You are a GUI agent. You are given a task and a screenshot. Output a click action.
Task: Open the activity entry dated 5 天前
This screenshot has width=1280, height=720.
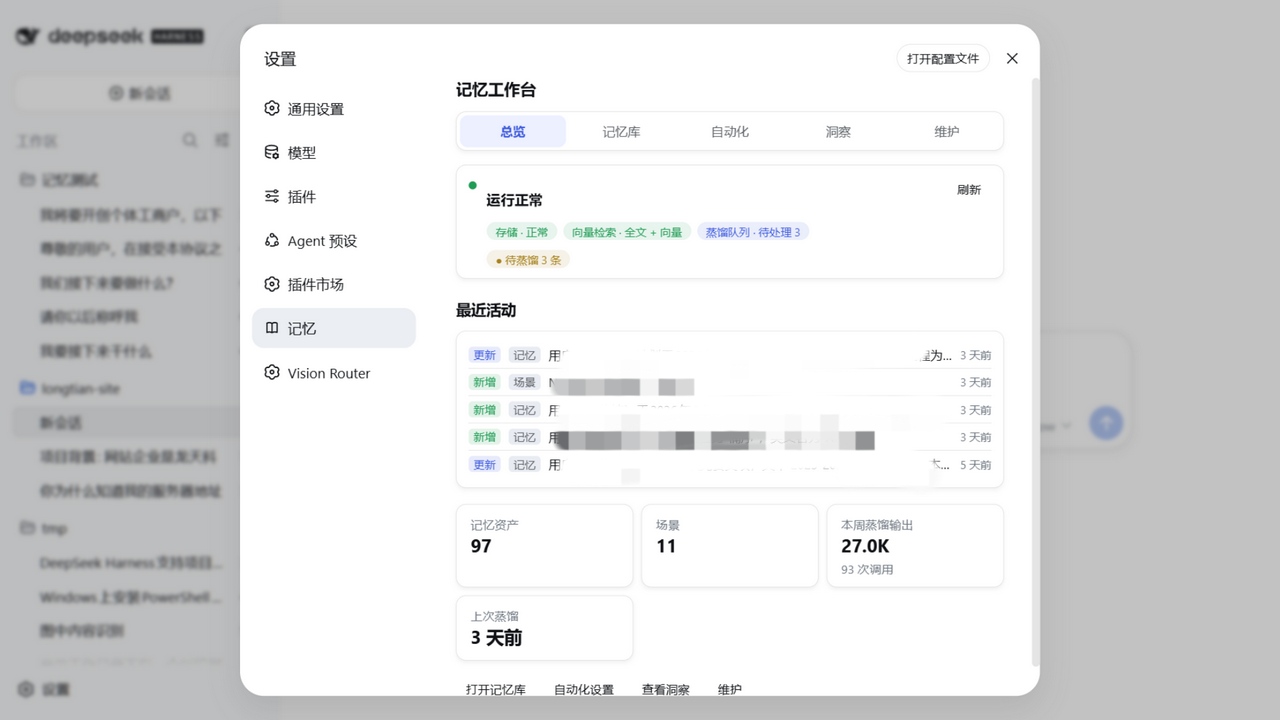click(730, 465)
